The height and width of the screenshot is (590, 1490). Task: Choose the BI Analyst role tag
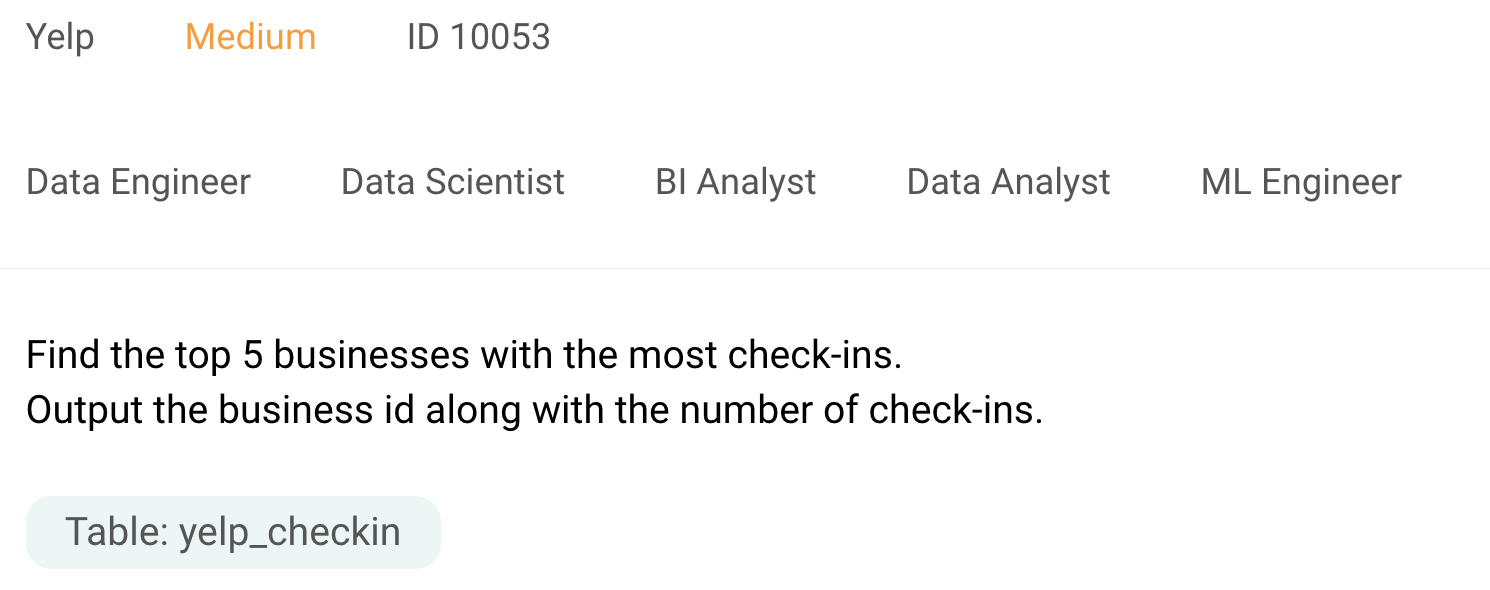click(x=736, y=182)
